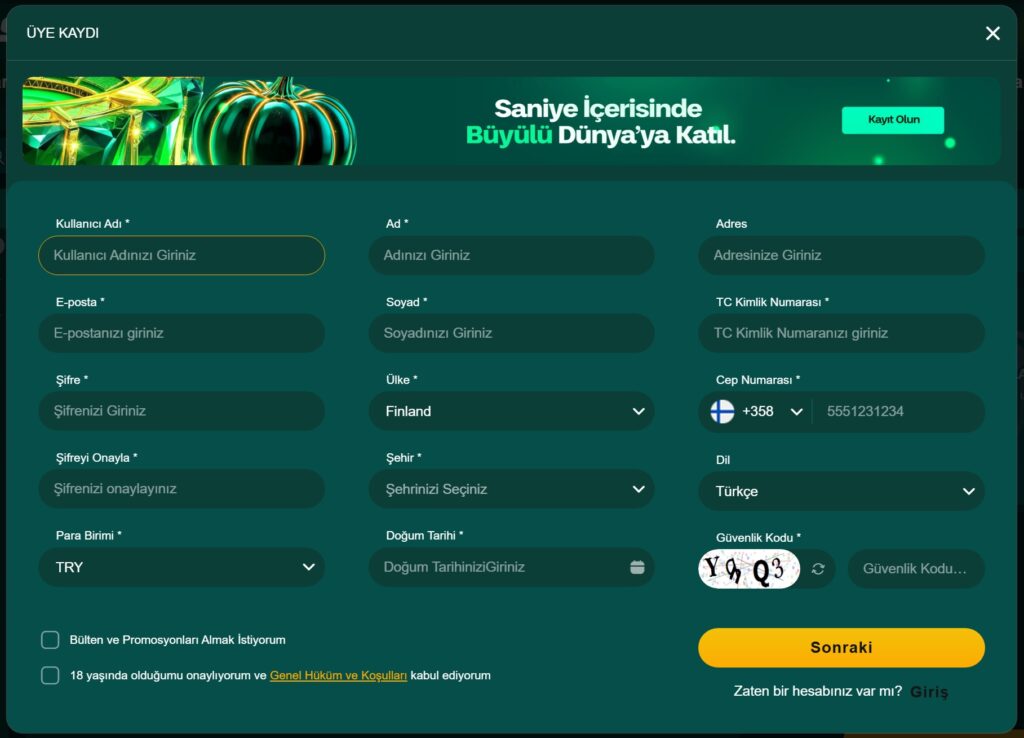1024x738 pixels.
Task: Refresh the security code captcha image
Action: 819,567
